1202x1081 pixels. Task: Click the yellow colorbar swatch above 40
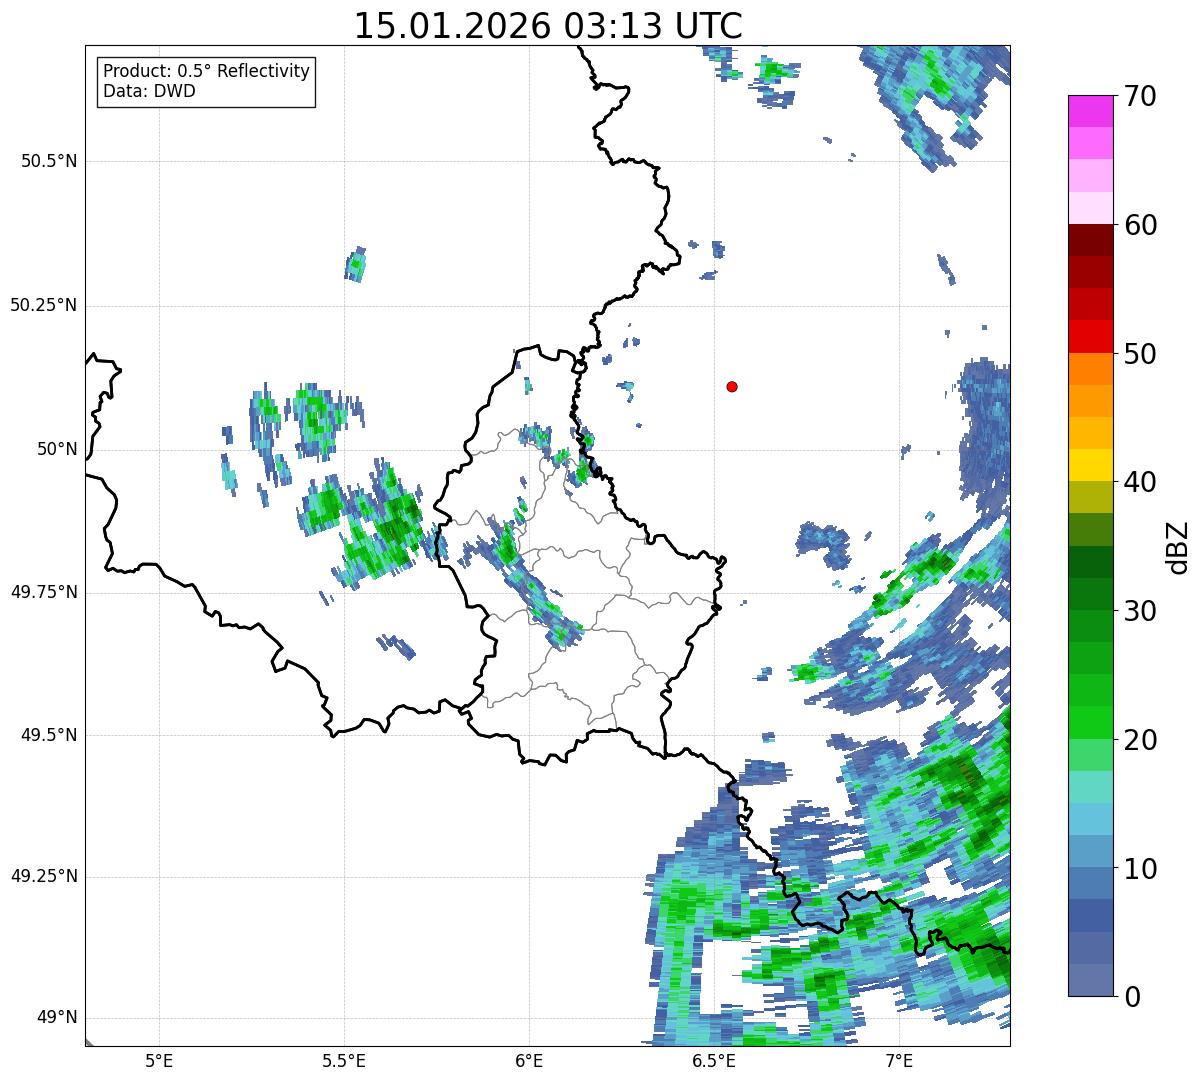1091,465
